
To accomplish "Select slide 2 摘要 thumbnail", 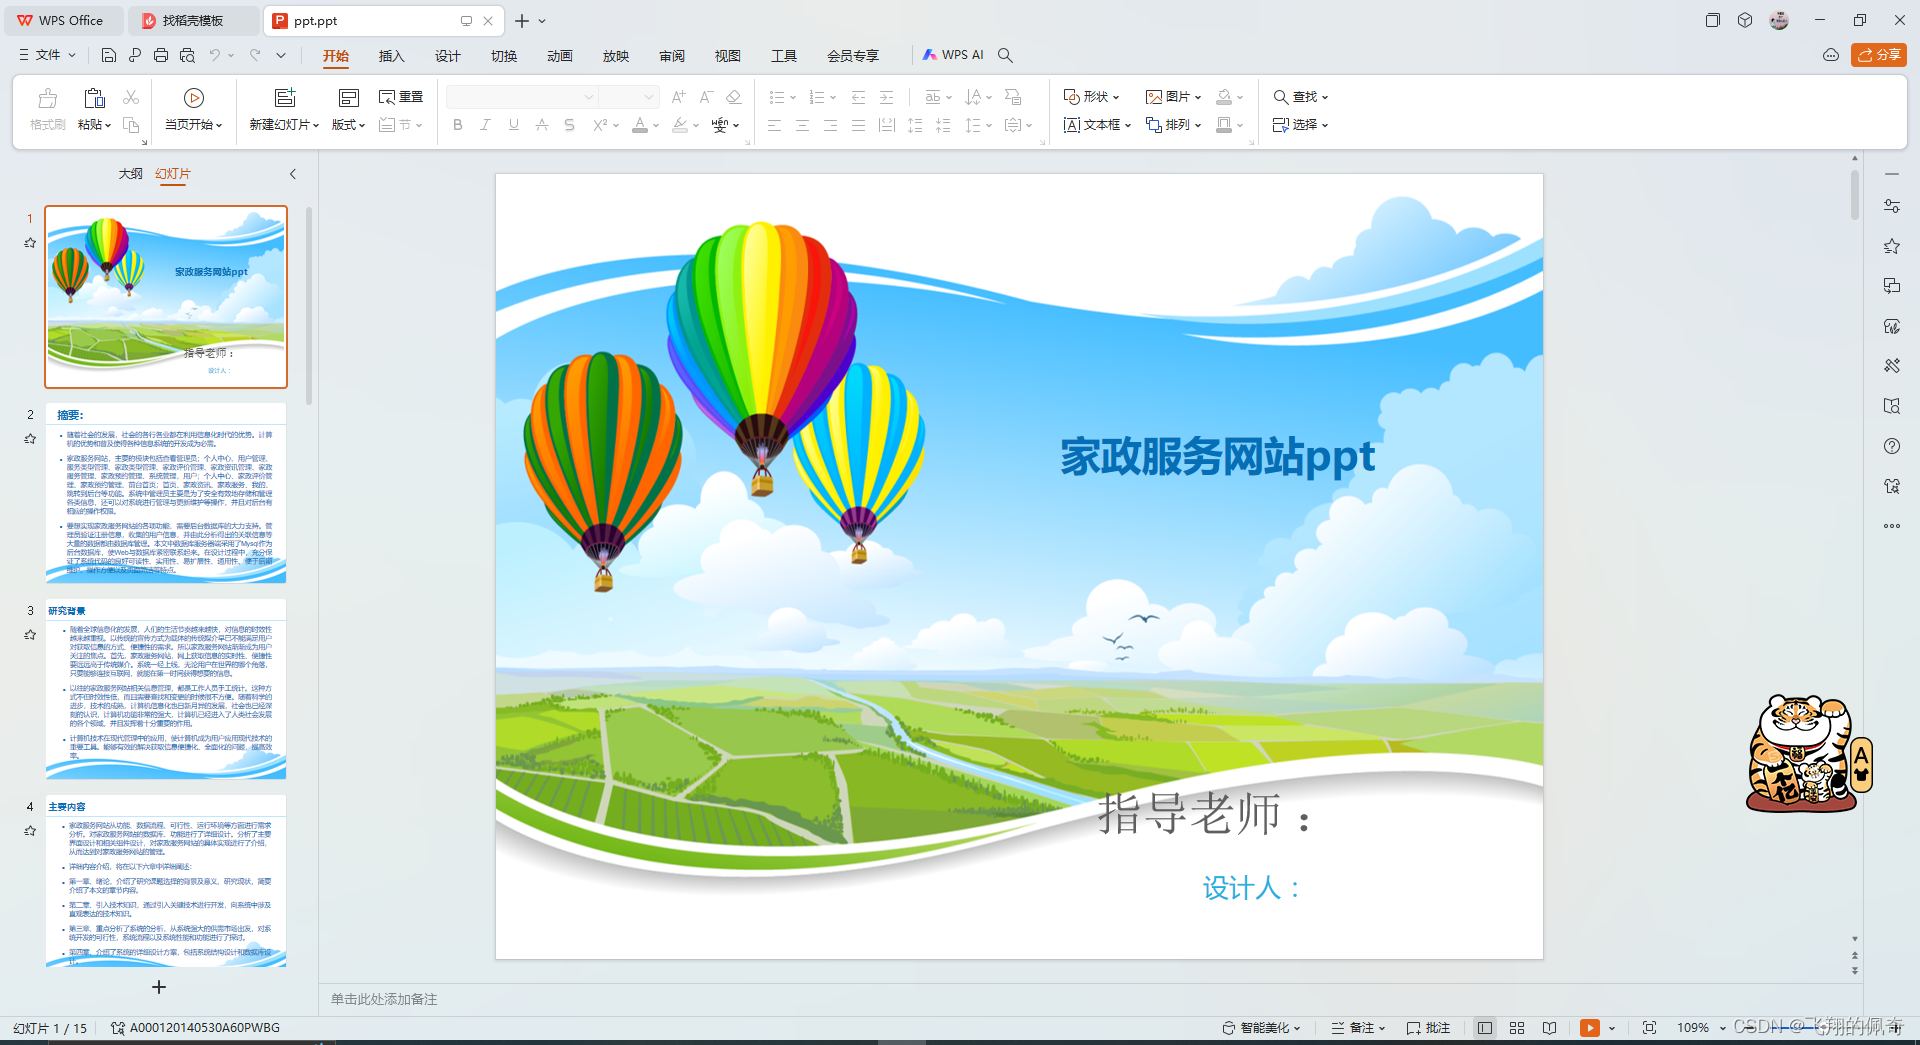I will [x=166, y=493].
